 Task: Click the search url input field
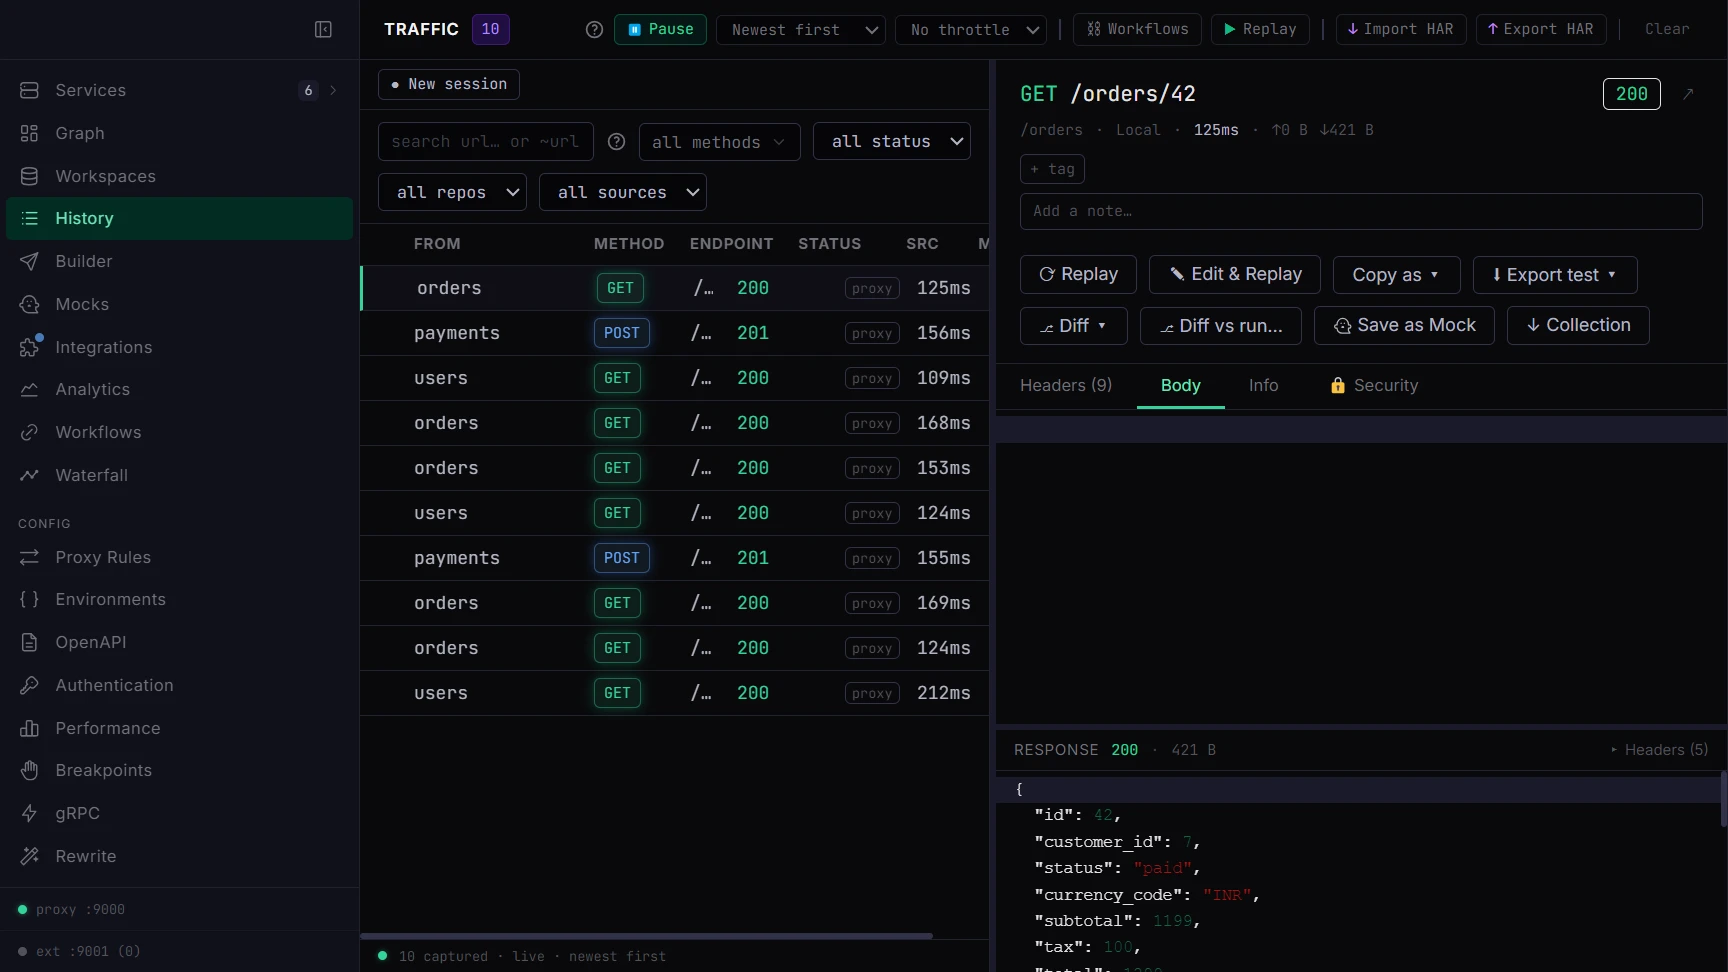(x=486, y=142)
